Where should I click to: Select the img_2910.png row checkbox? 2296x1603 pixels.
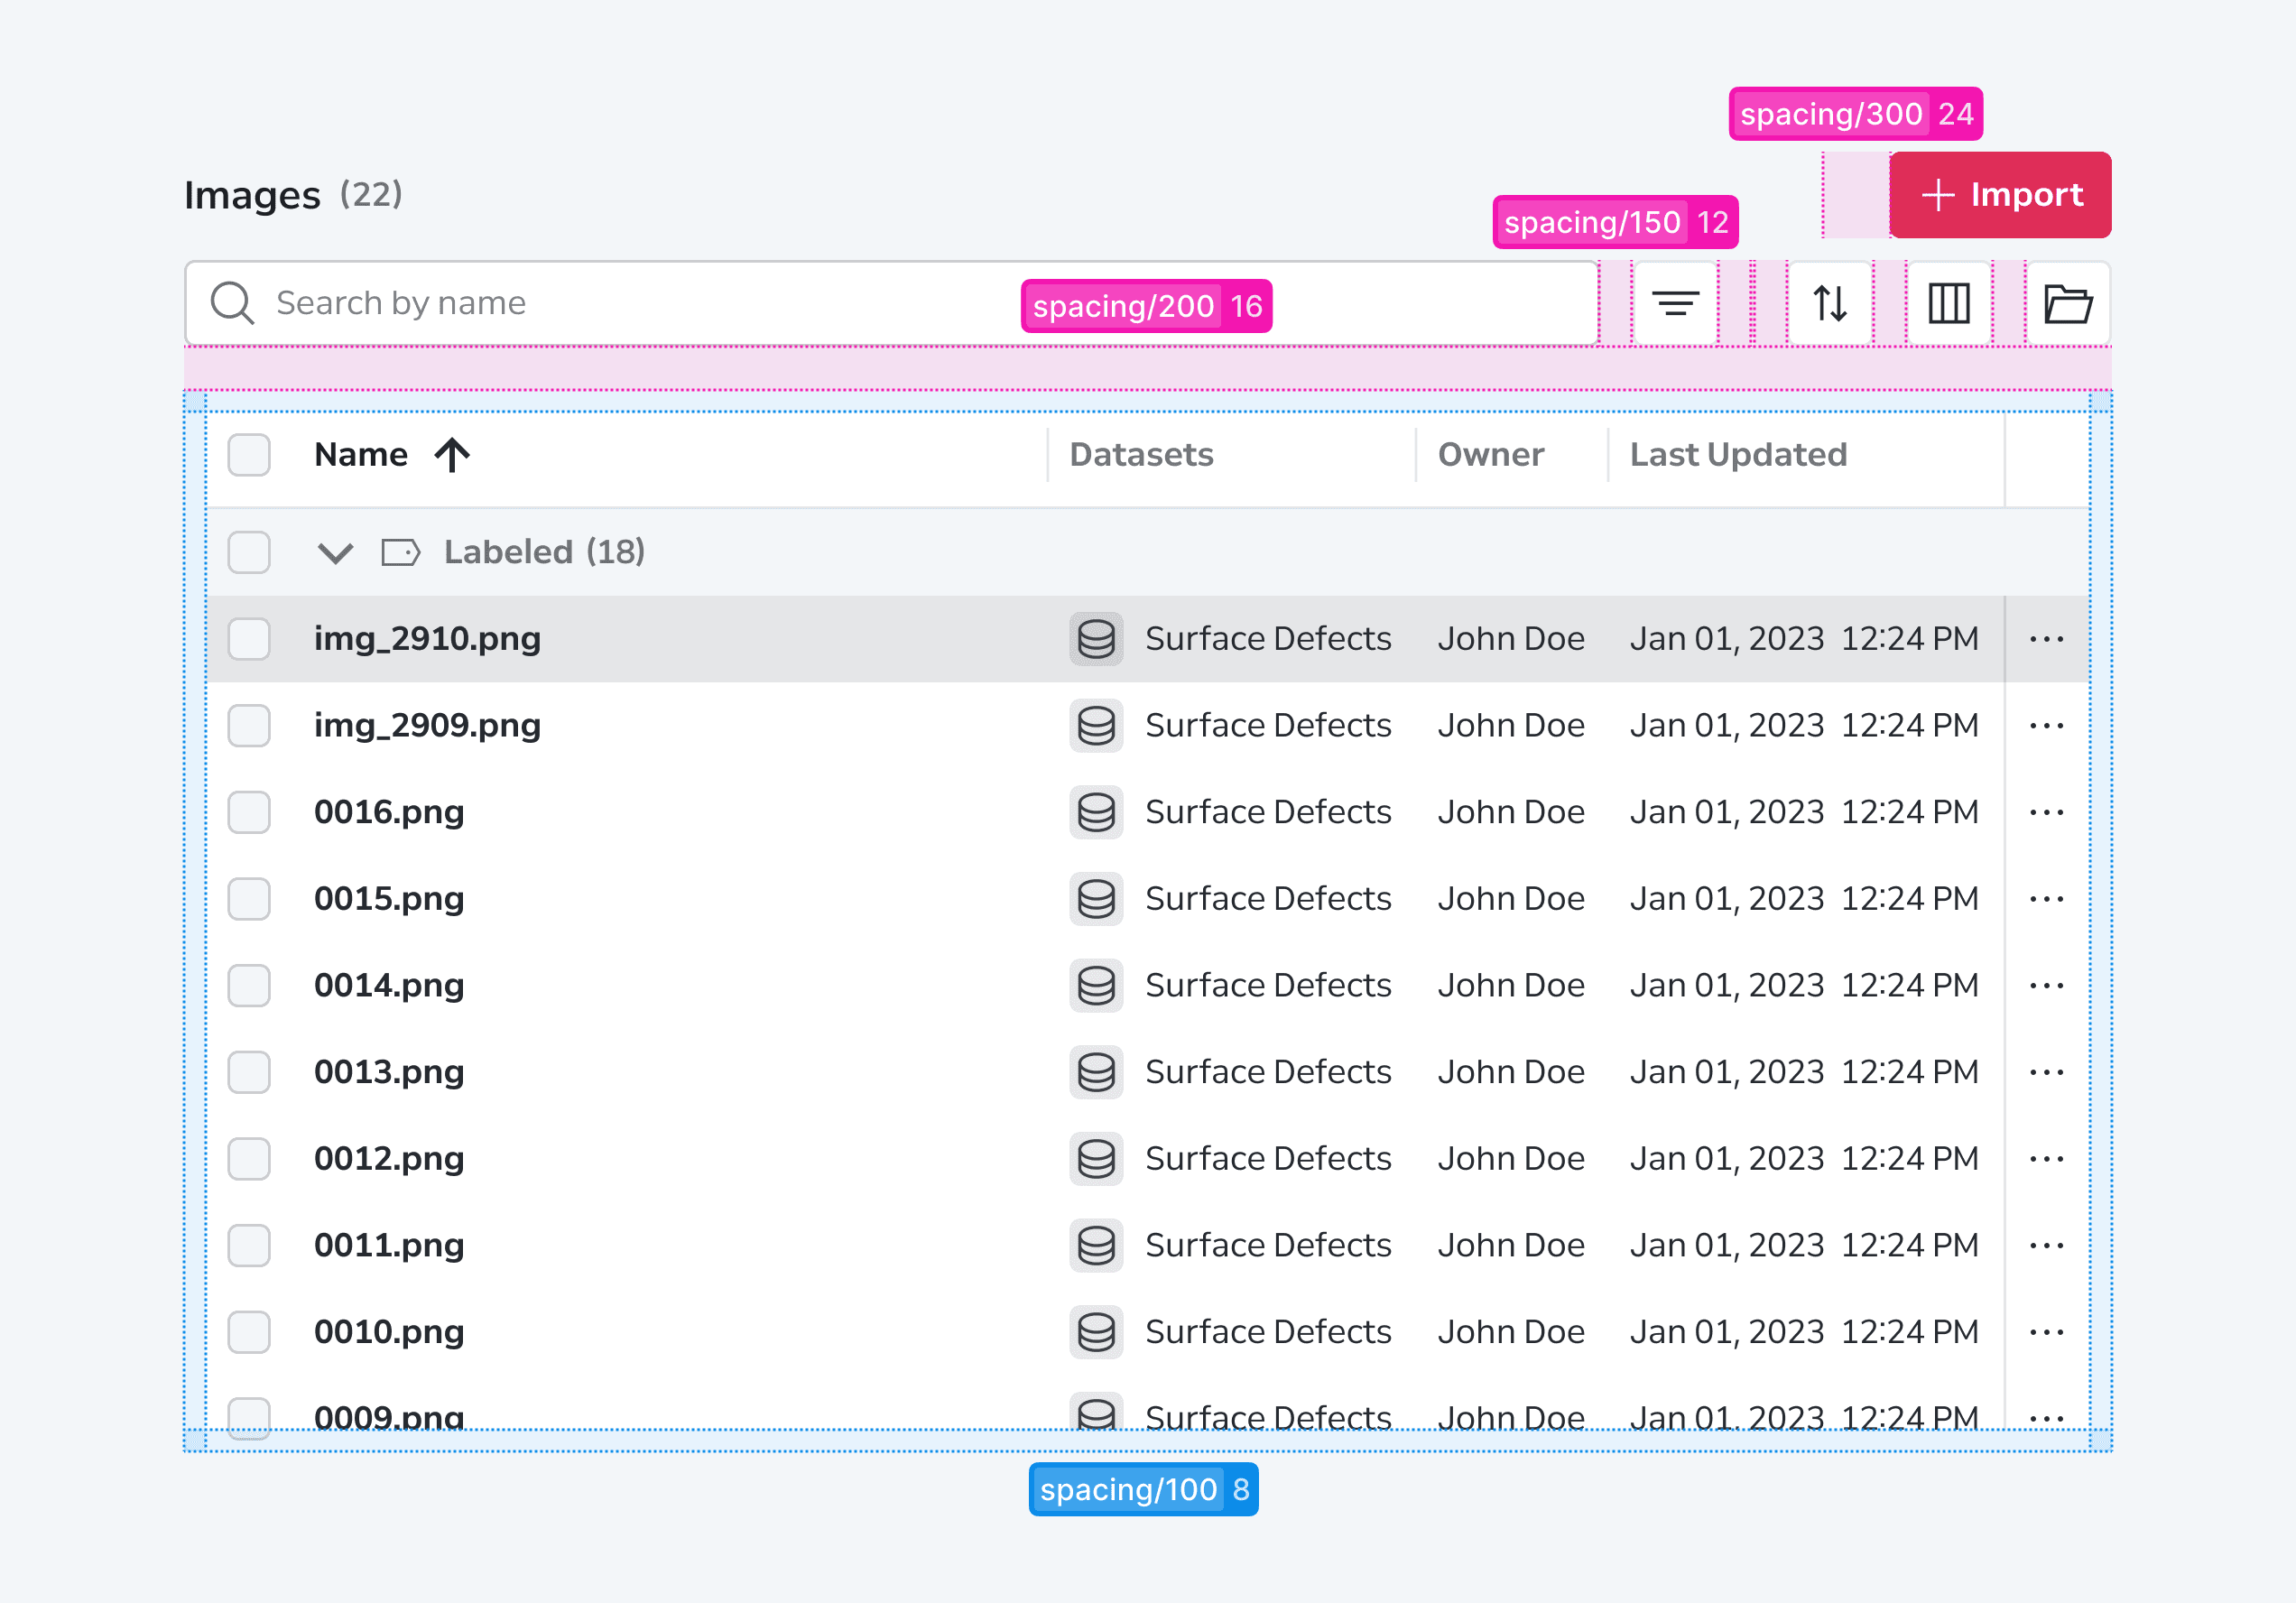click(249, 639)
